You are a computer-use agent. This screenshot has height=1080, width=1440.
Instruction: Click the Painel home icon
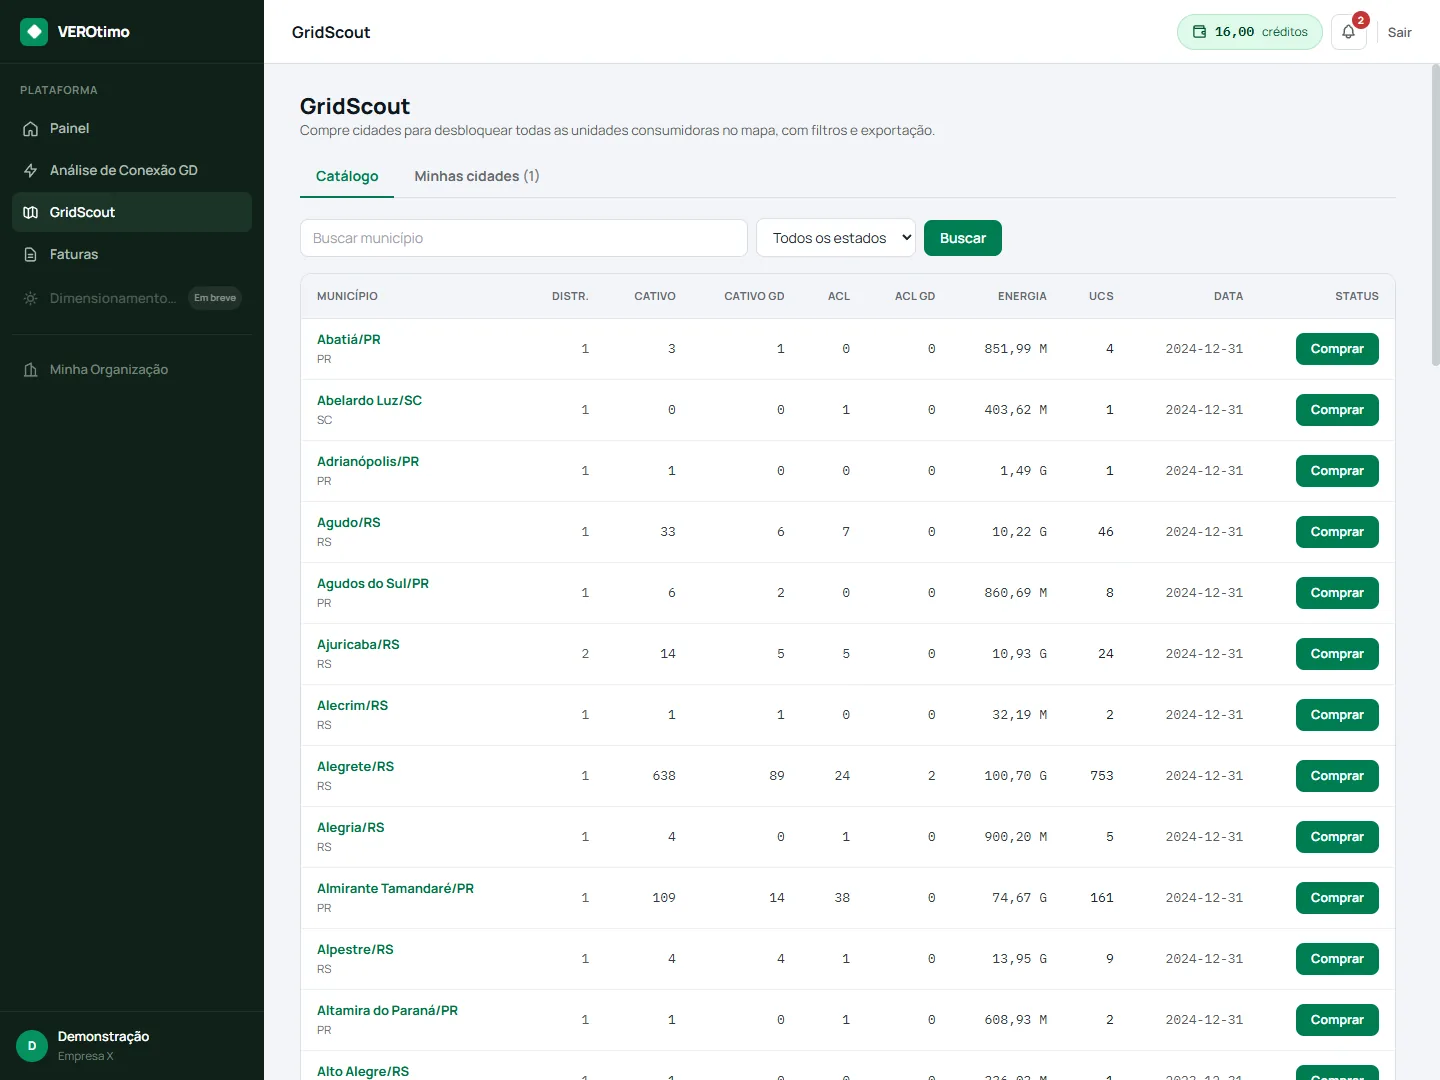31,129
